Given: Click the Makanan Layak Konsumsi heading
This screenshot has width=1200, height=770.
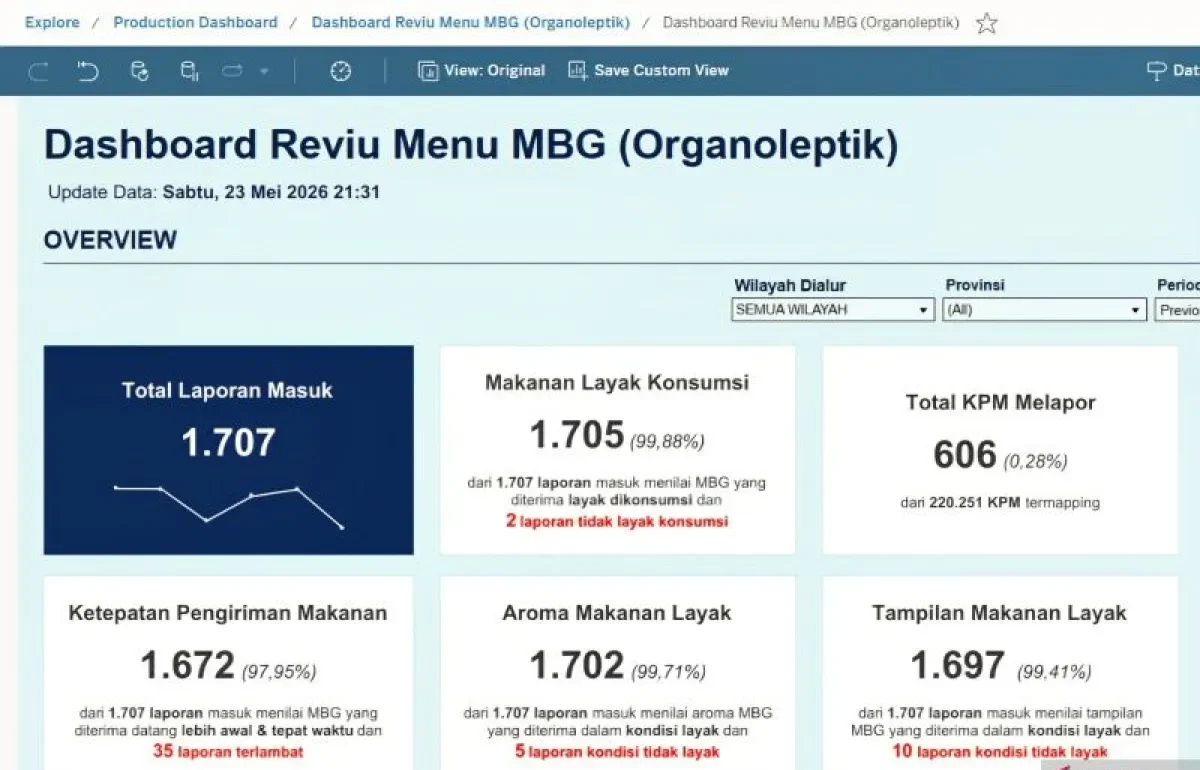Looking at the screenshot, I should pyautogui.click(x=617, y=382).
